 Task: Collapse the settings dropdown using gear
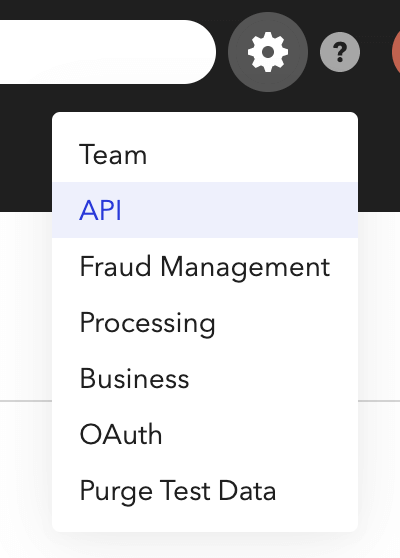click(x=268, y=52)
